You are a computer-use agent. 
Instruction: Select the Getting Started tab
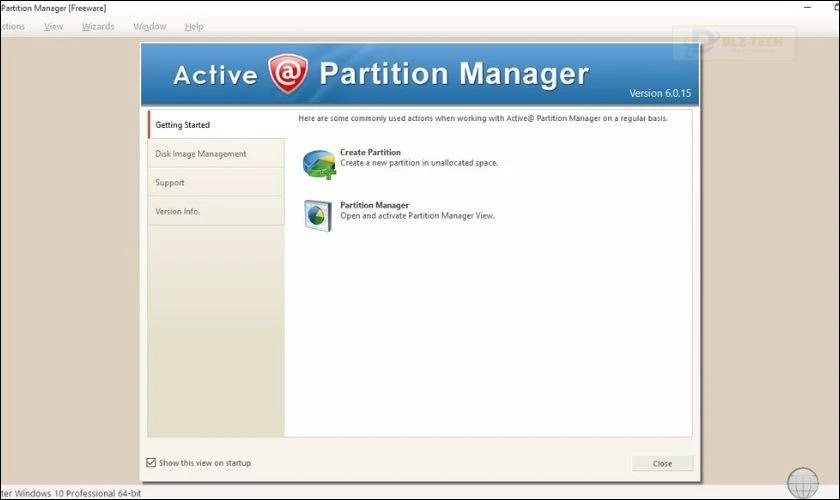[x=216, y=125]
